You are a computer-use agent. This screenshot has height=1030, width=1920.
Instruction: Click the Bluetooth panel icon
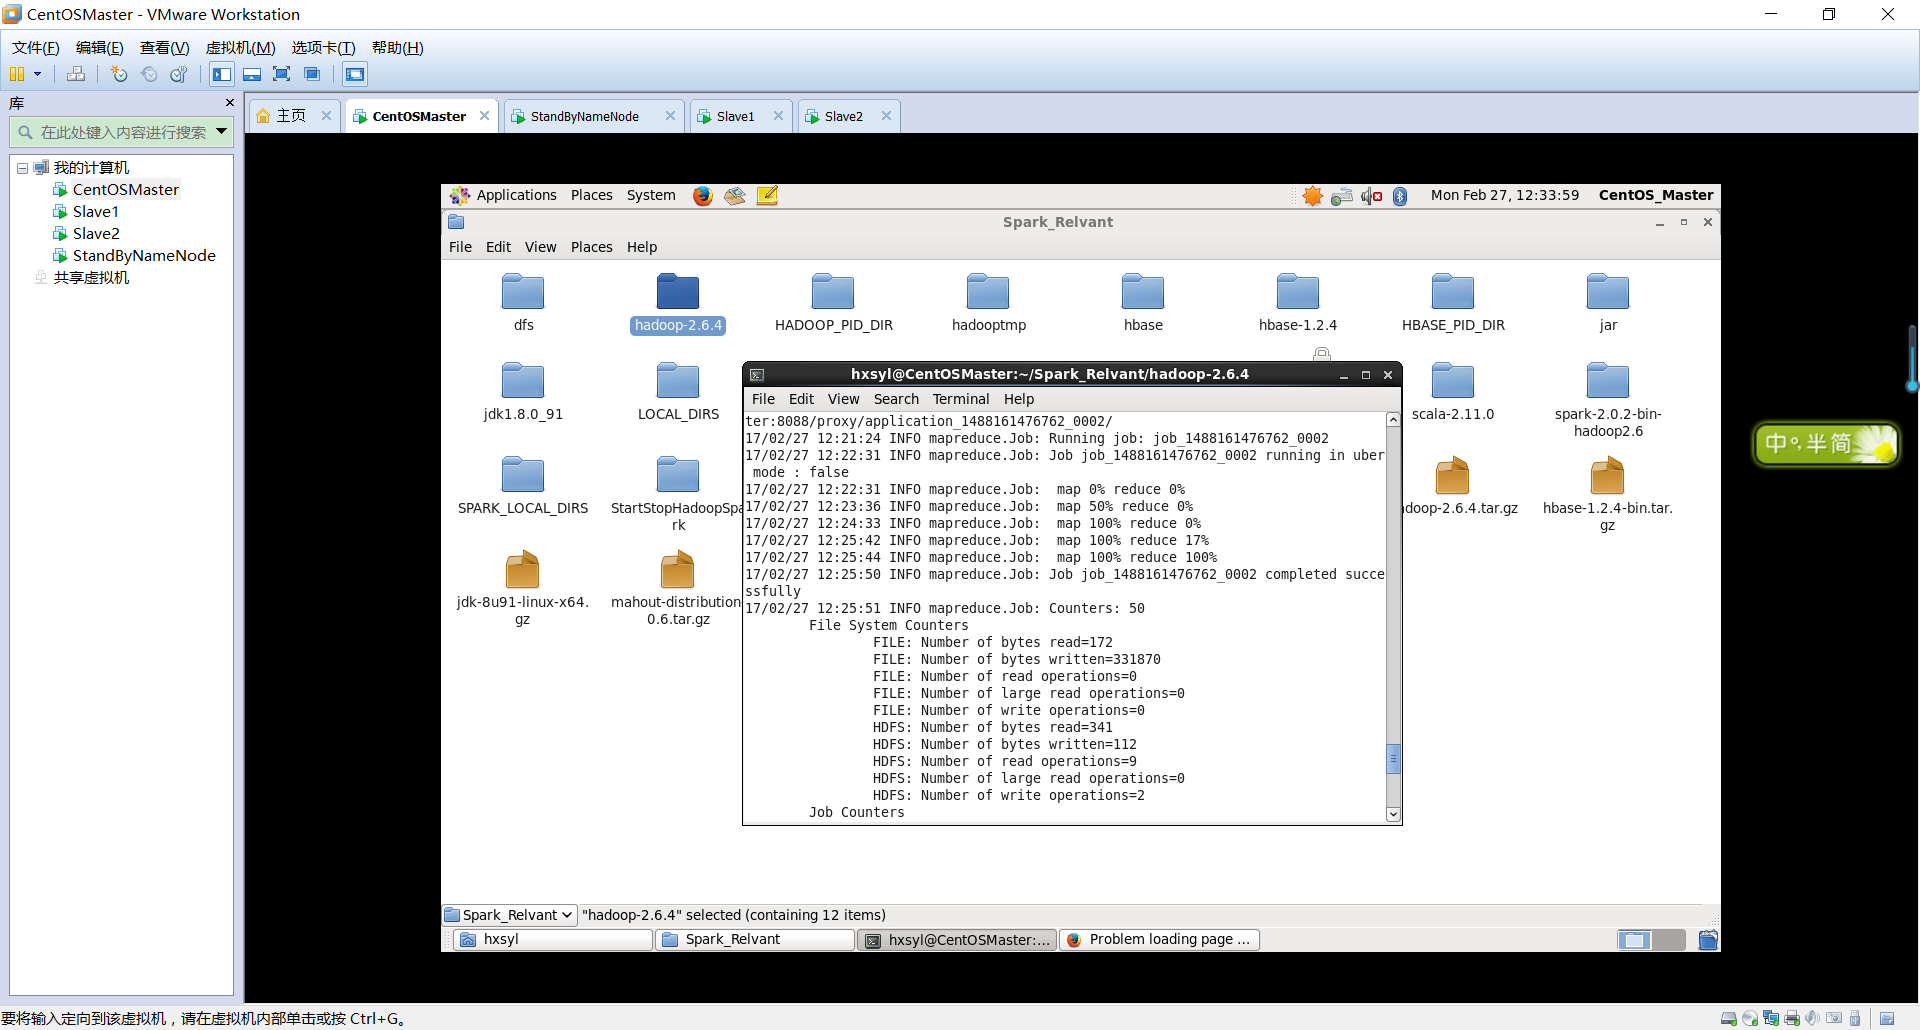1400,196
